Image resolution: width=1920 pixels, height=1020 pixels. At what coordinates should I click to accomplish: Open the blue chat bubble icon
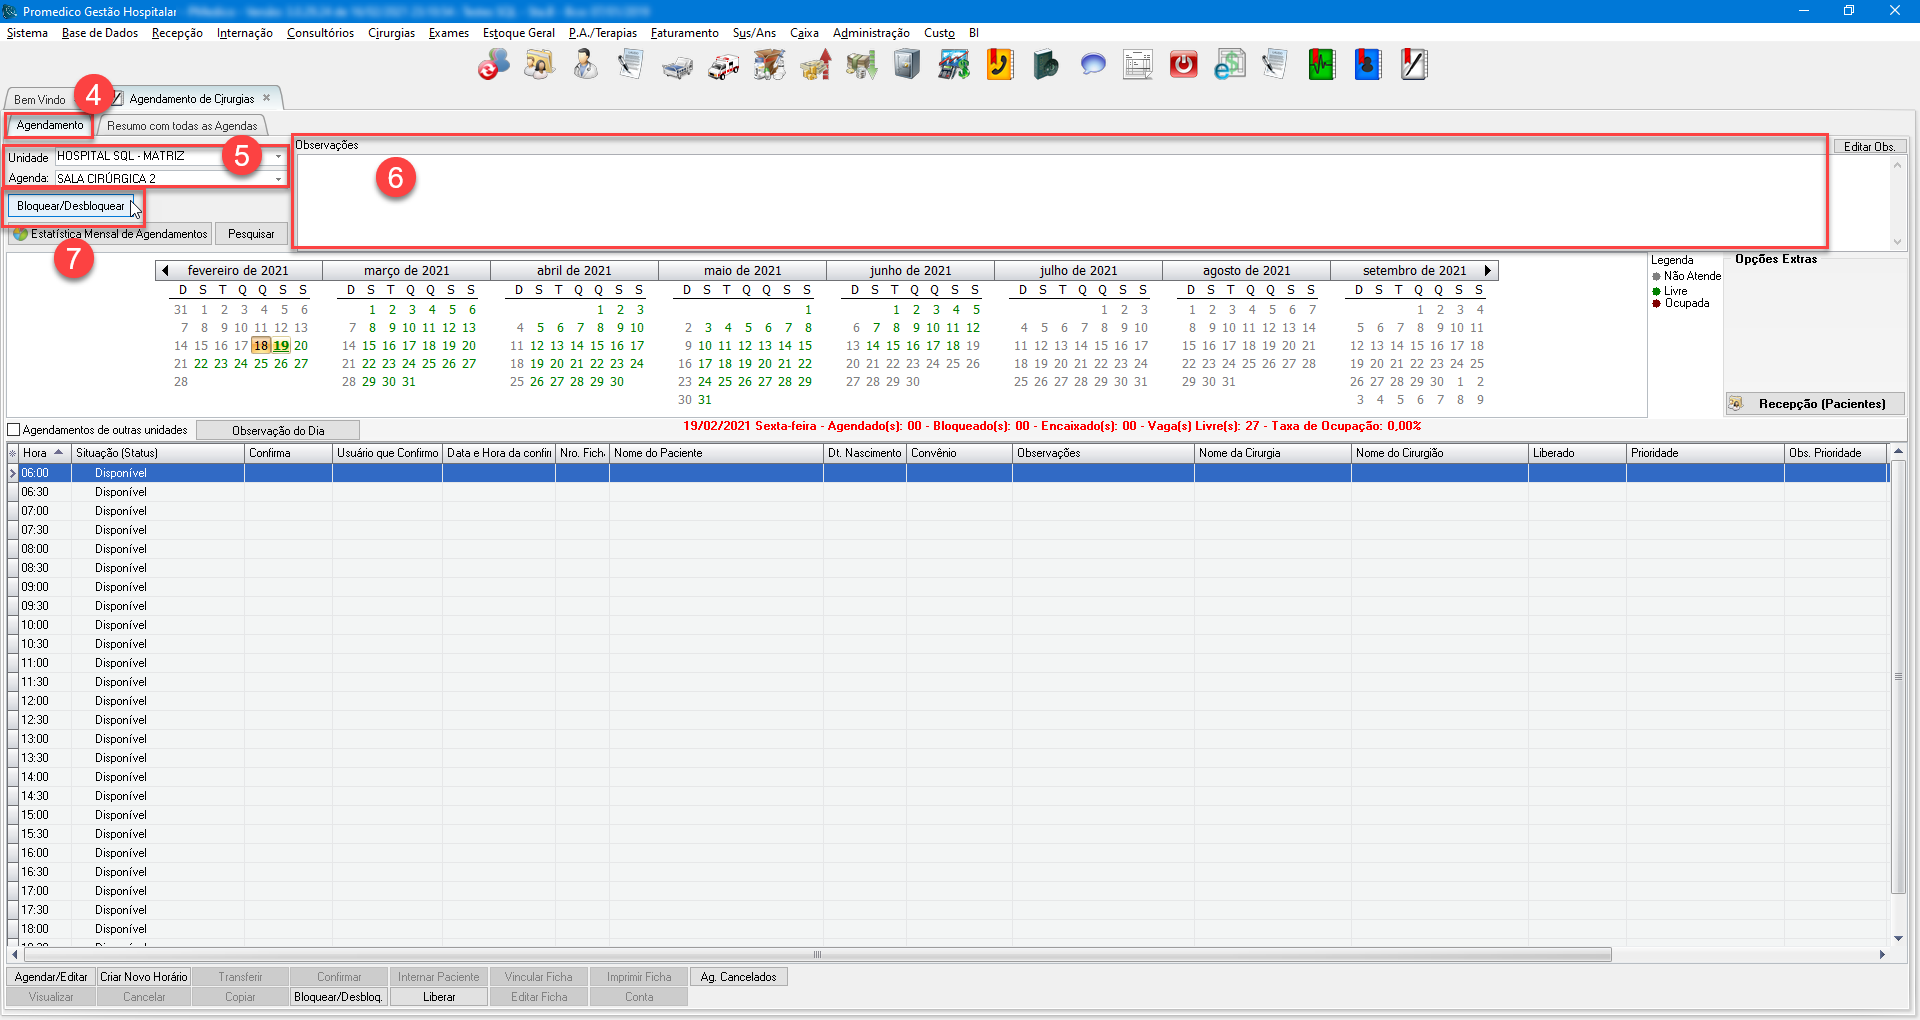[1093, 65]
